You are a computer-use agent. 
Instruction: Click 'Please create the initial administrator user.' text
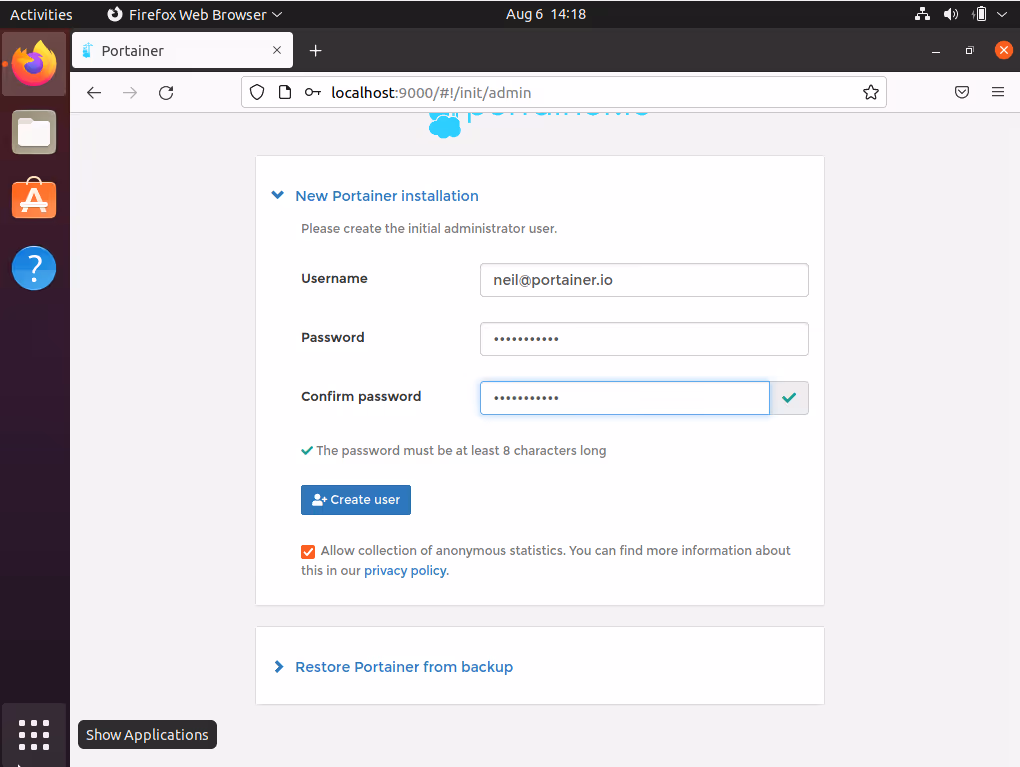click(429, 228)
